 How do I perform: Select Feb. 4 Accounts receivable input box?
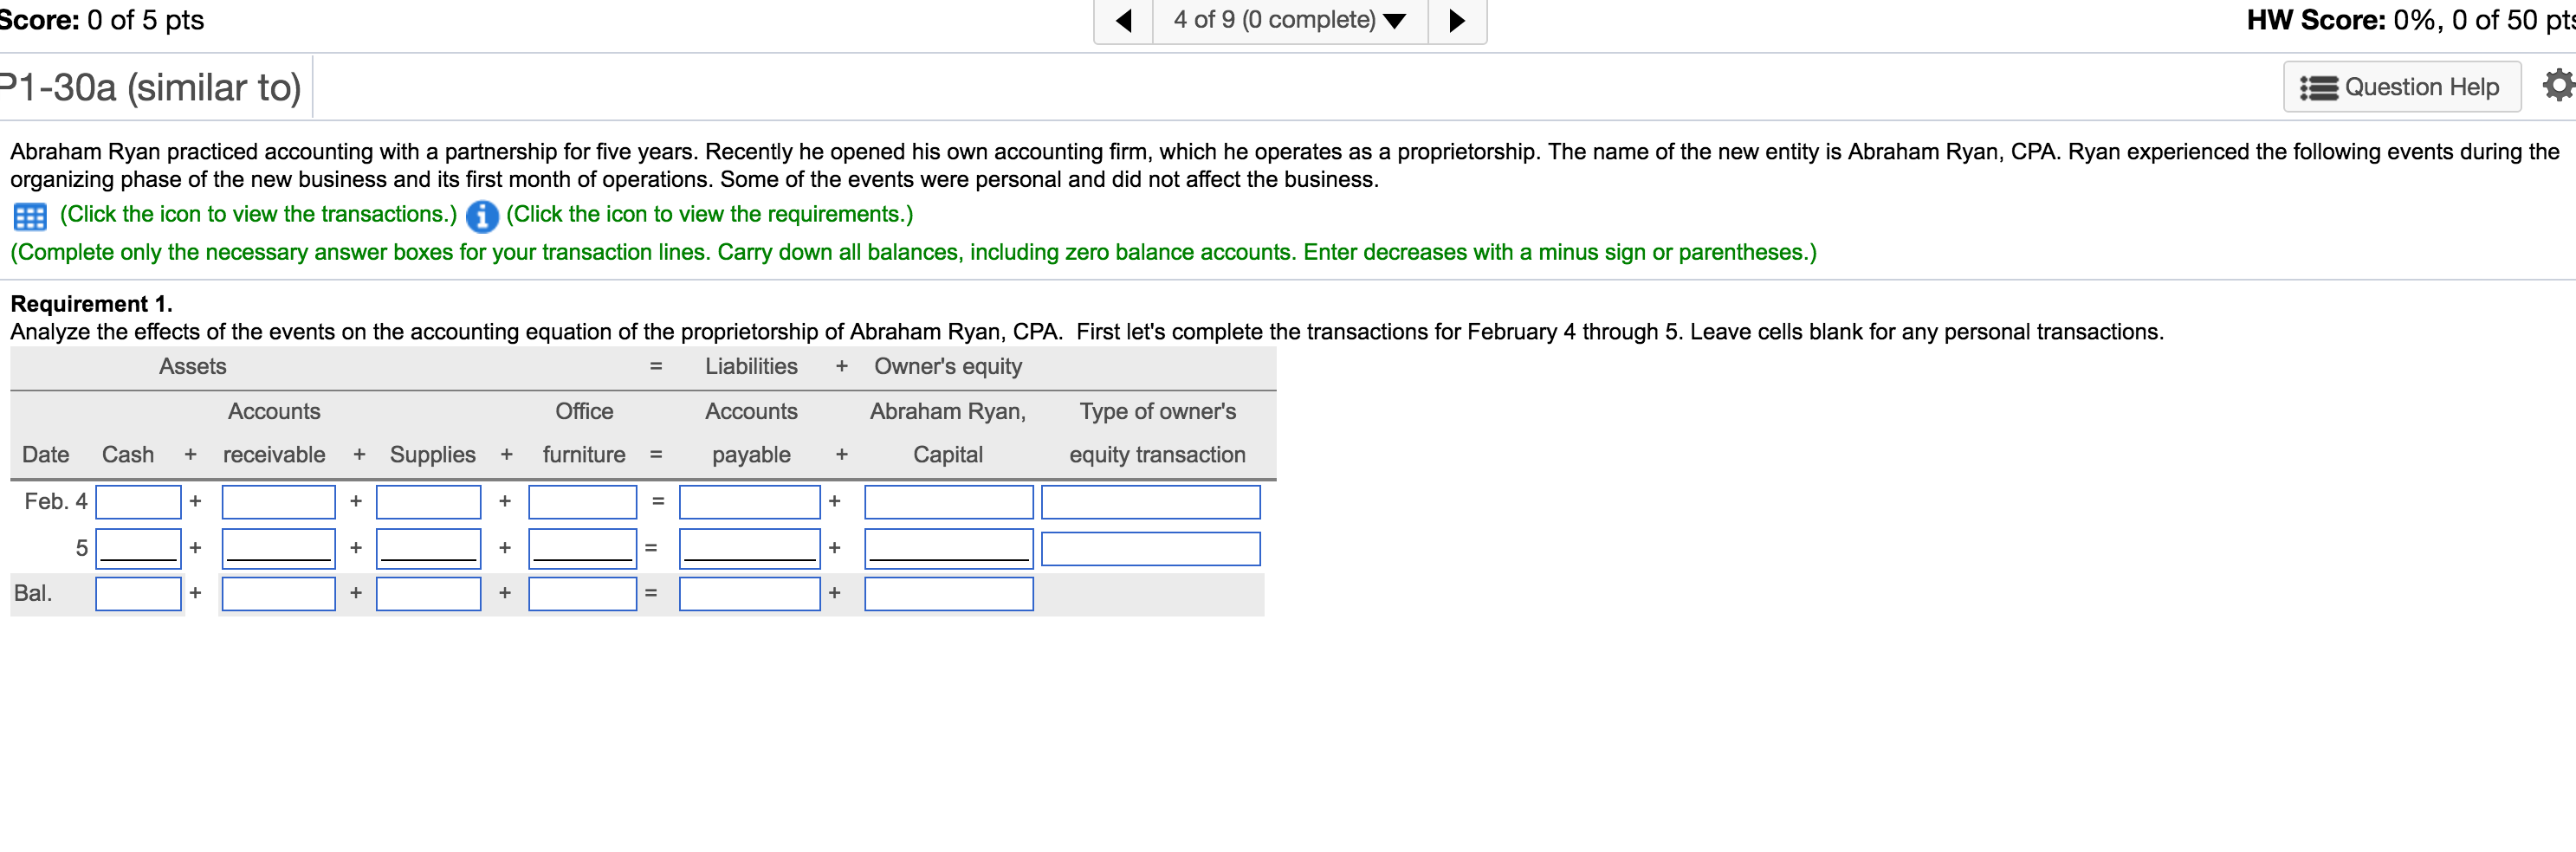pyautogui.click(x=278, y=502)
